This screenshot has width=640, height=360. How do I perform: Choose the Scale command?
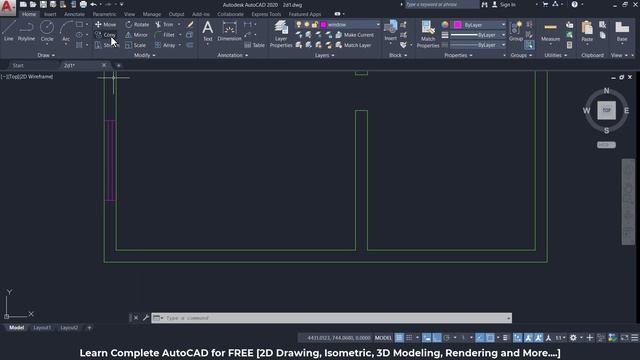136,45
